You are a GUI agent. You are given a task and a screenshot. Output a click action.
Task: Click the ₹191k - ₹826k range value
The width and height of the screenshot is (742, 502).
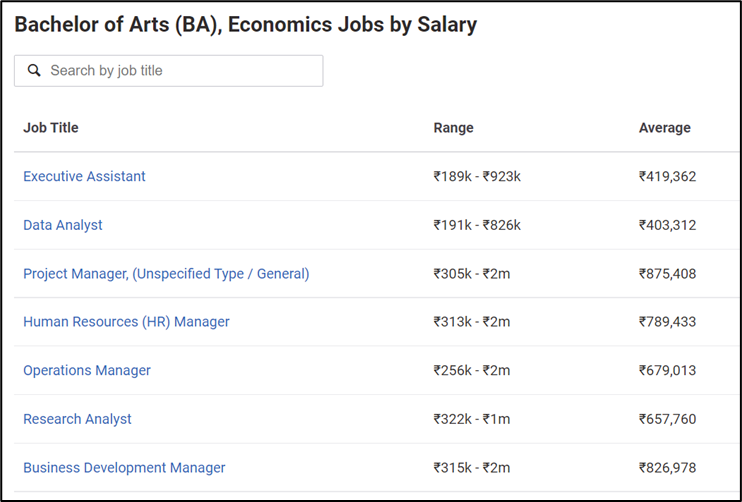477,225
